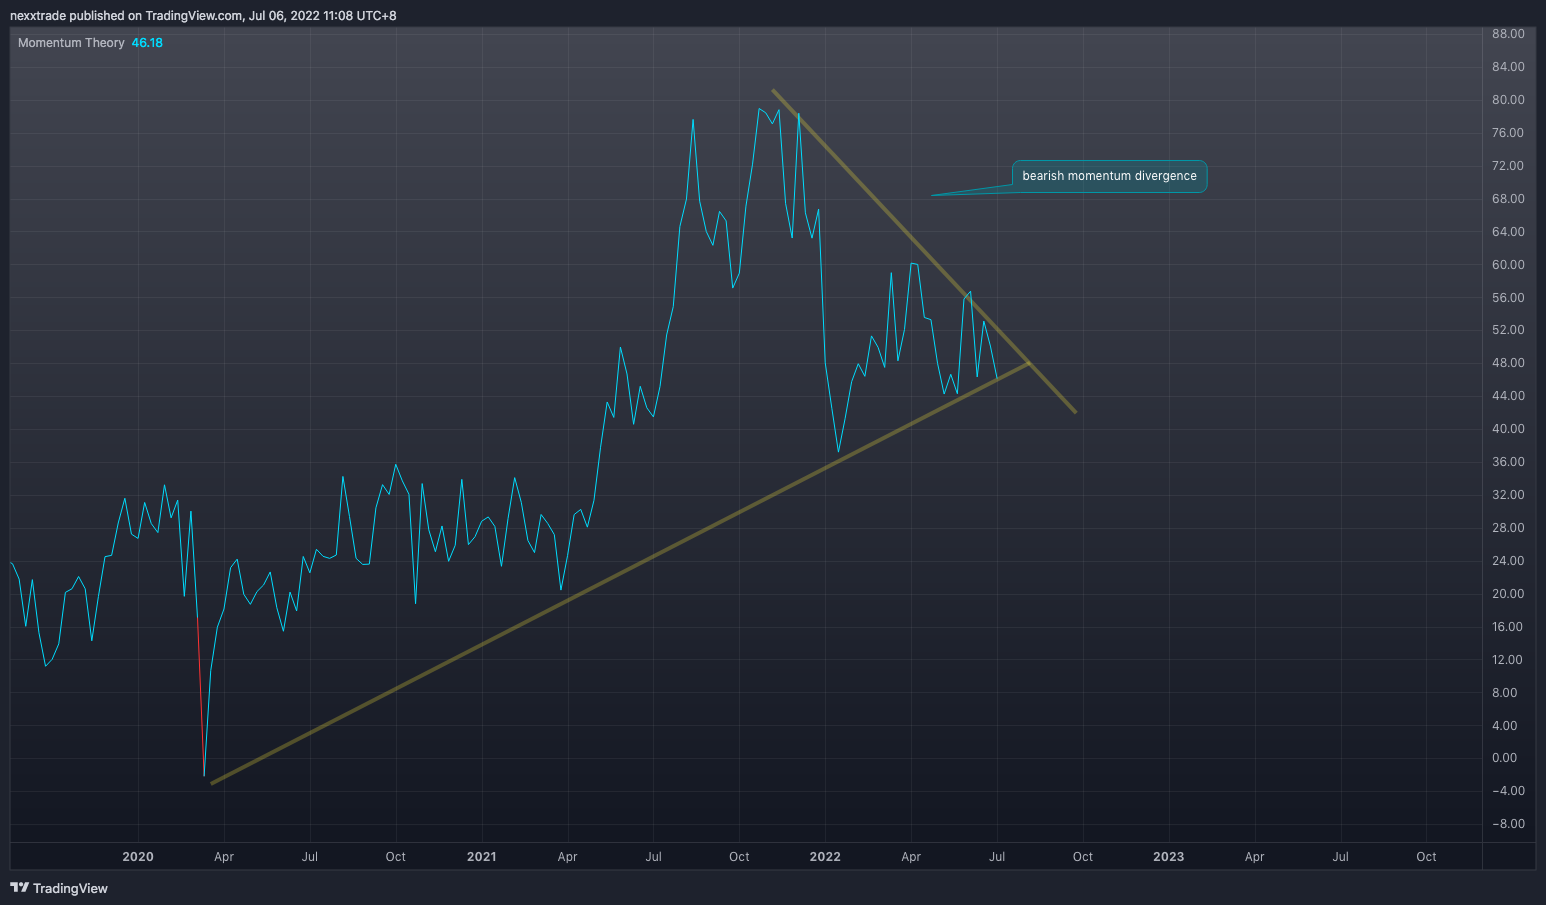The height and width of the screenshot is (905, 1546).
Task: Click the 60.00 level on the price scale
Action: (1508, 265)
